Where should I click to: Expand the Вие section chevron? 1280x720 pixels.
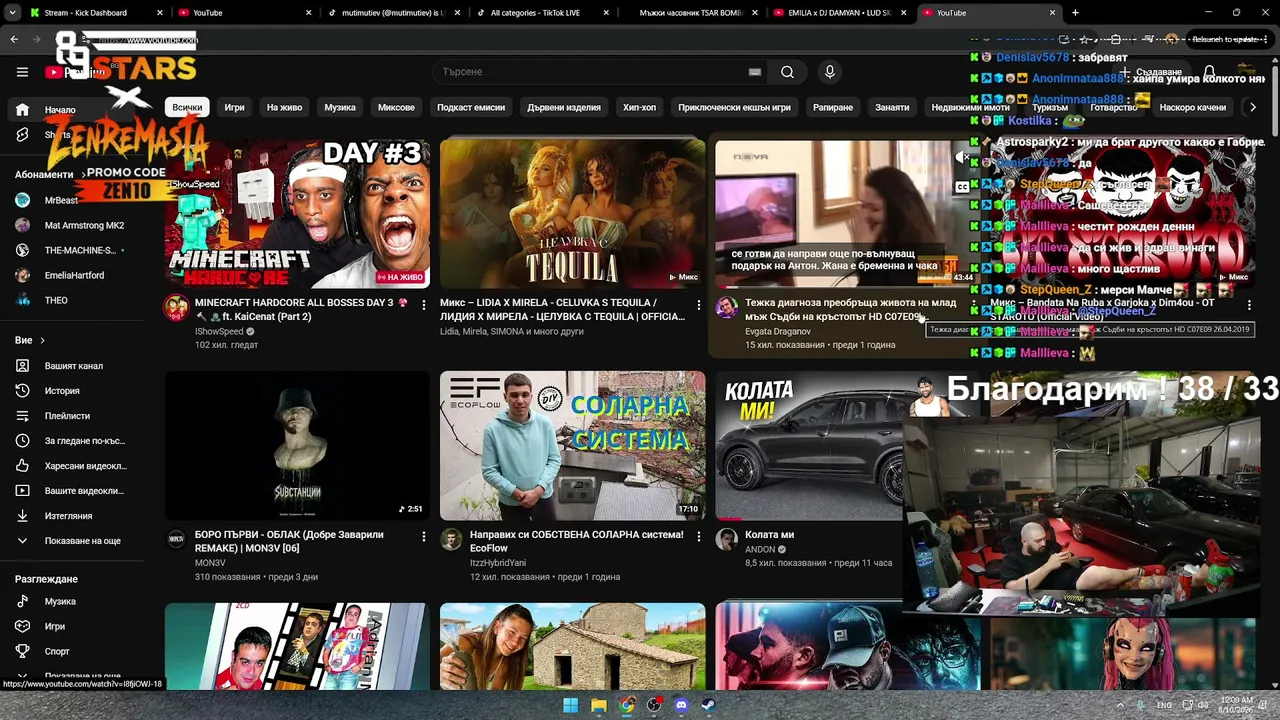pyautogui.click(x=42, y=341)
